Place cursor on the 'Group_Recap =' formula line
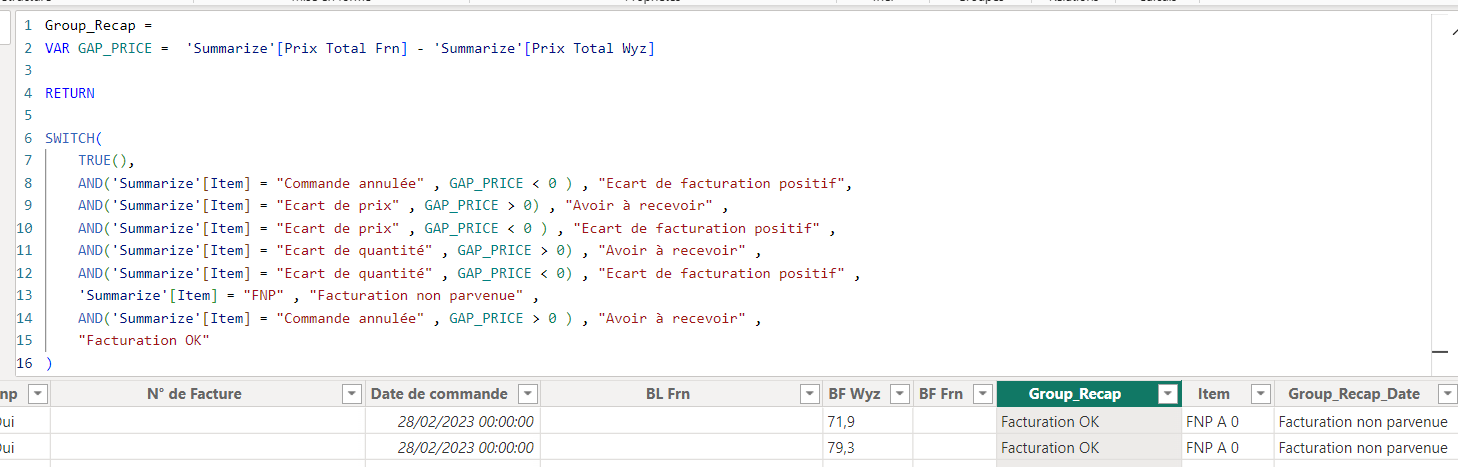Screen dimensions: 1458x467 pyautogui.click(x=98, y=25)
